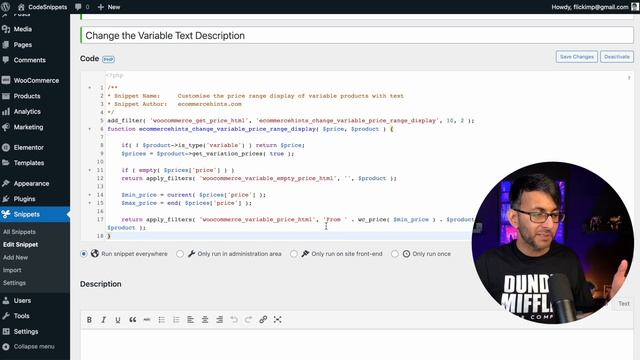Open Edit Snippet submenu link

[20, 244]
